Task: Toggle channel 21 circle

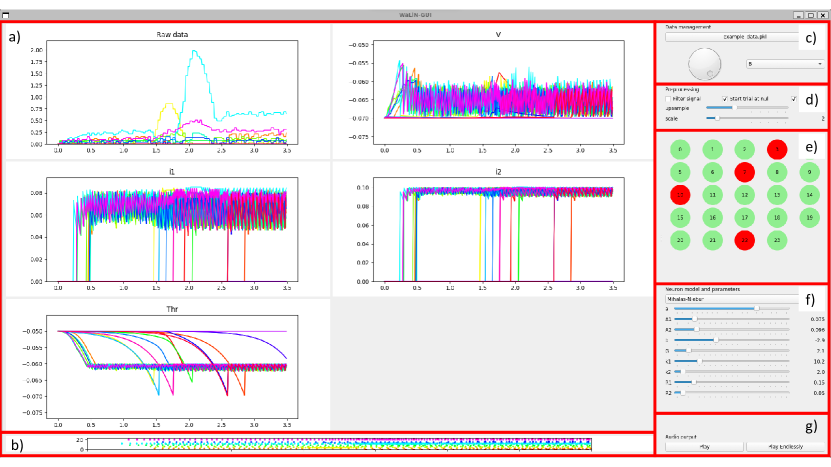Action: click(712, 240)
